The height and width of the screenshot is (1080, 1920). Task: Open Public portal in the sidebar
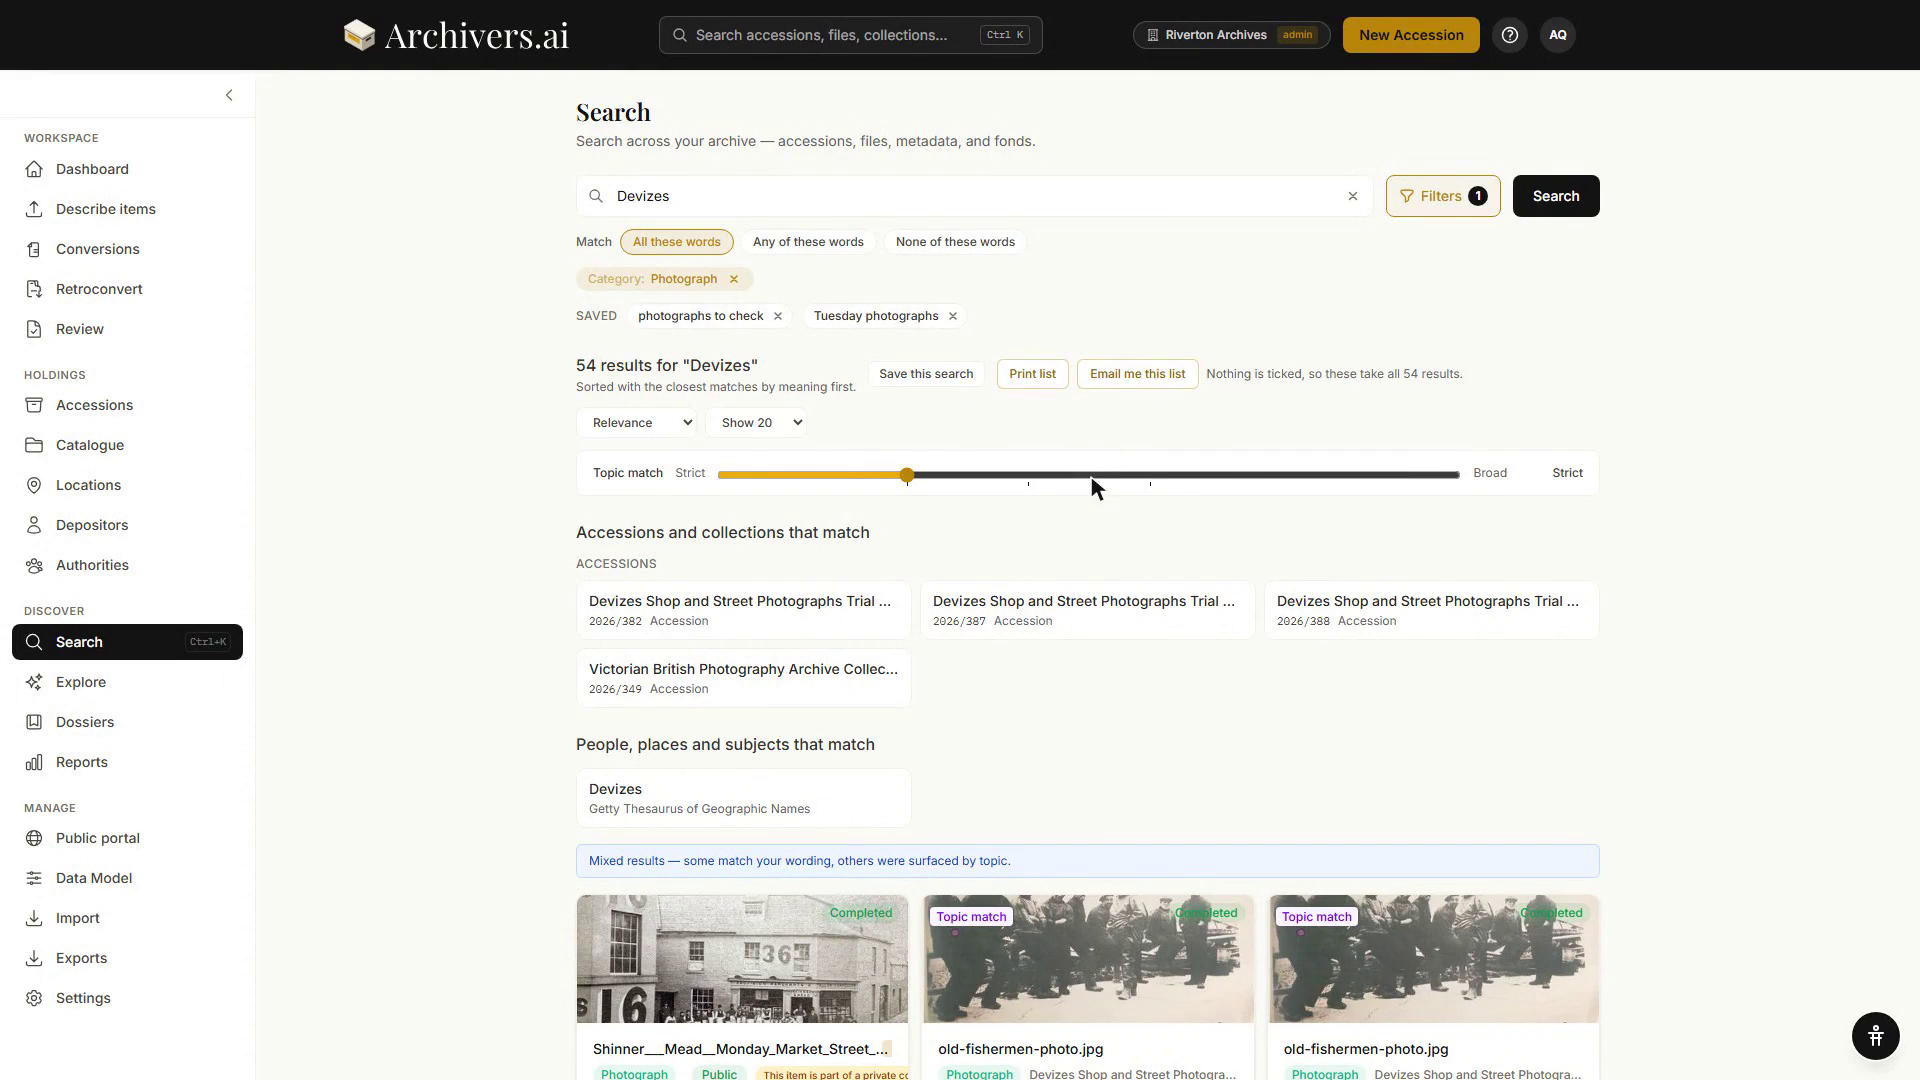[x=127, y=838]
